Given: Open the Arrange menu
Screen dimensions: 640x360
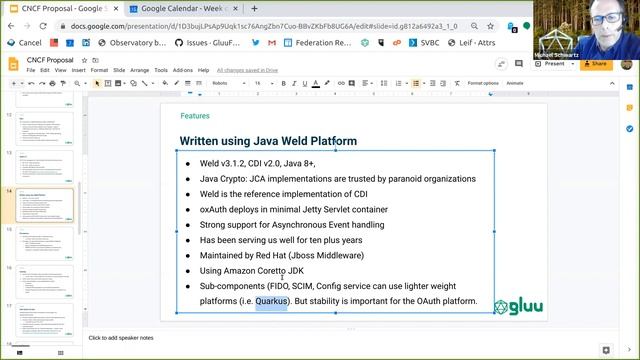Looking at the screenshot, I should pyautogui.click(x=140, y=70).
